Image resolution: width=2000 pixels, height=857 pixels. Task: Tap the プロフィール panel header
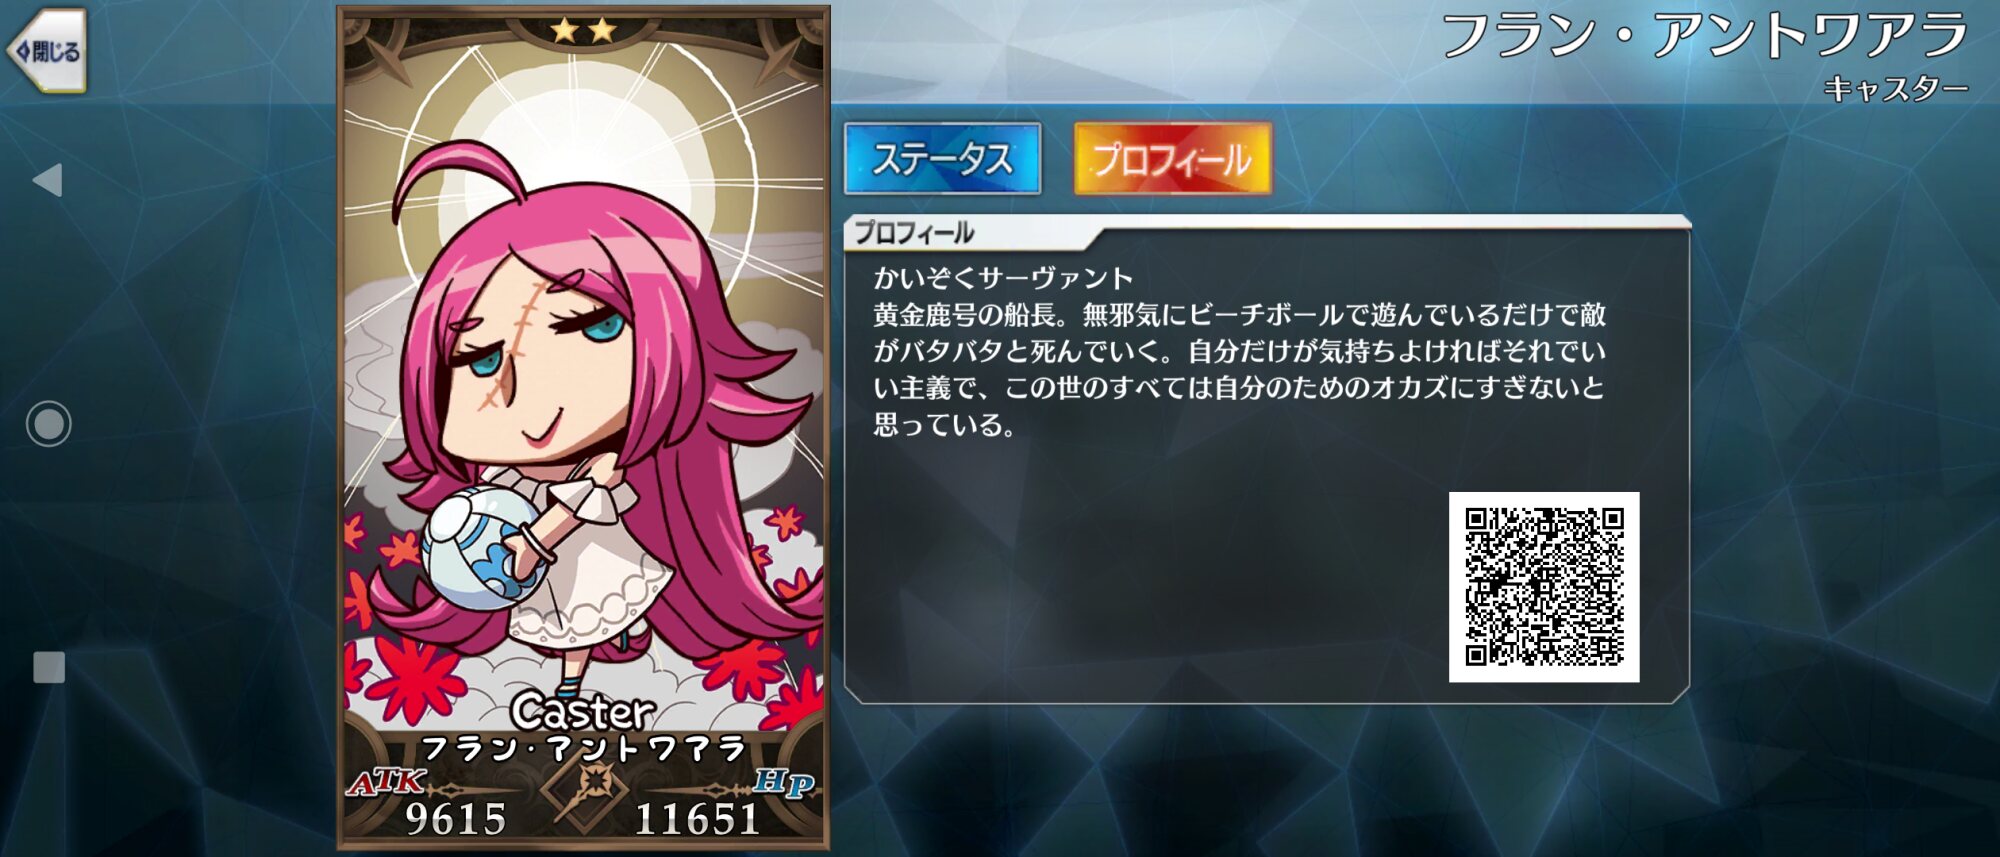913,233
